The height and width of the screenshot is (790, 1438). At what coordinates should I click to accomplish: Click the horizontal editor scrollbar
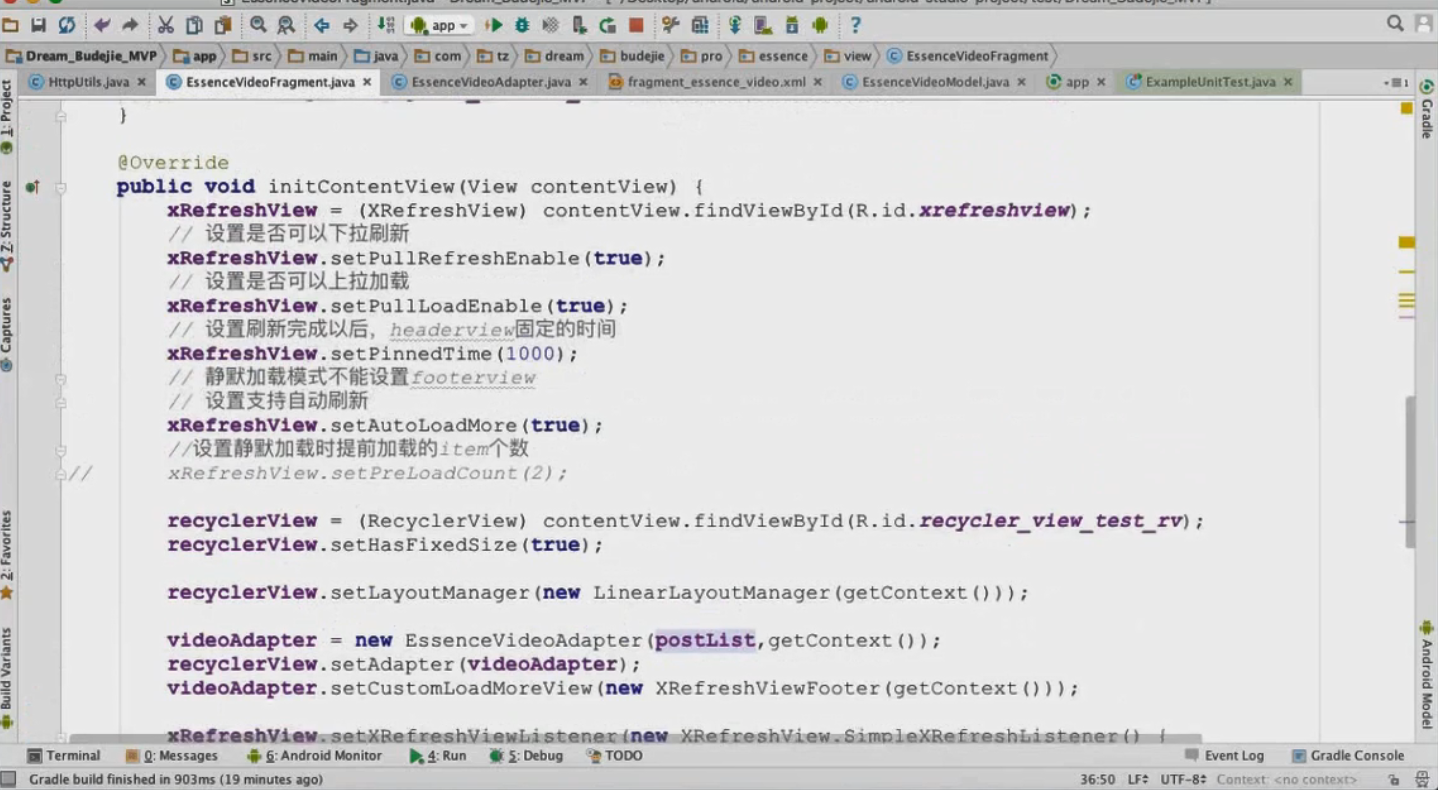click(x=635, y=738)
